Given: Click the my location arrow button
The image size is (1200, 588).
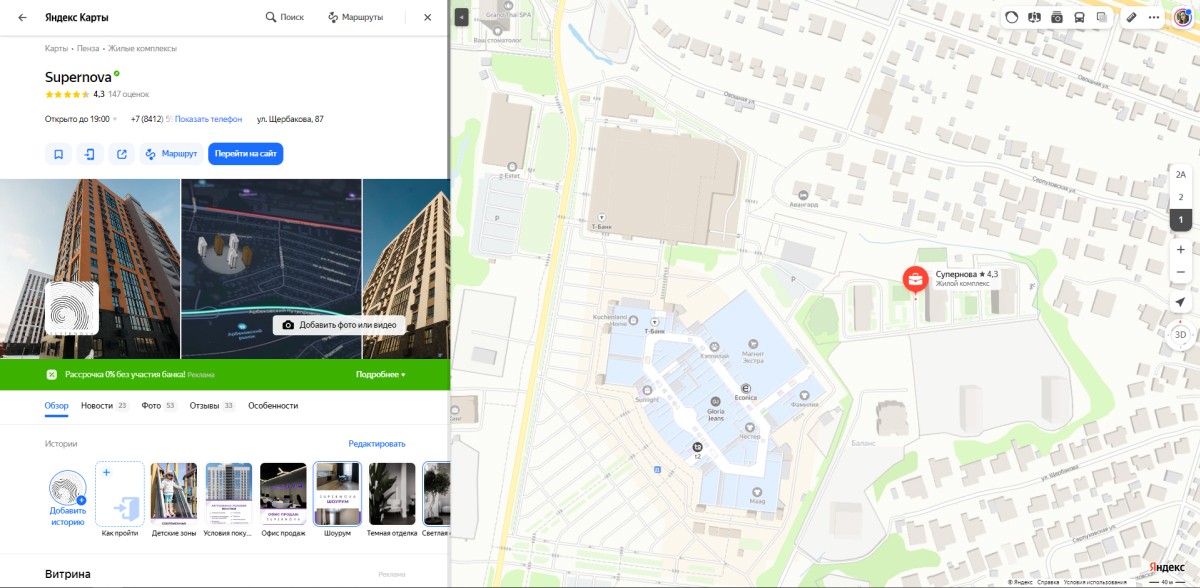Looking at the screenshot, I should pos(1180,302).
